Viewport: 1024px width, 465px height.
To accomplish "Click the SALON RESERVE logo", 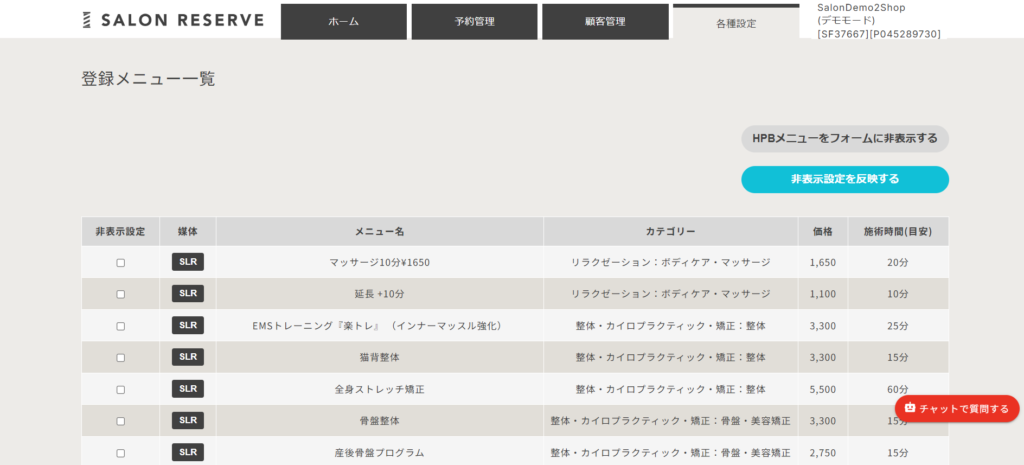I will coord(172,20).
